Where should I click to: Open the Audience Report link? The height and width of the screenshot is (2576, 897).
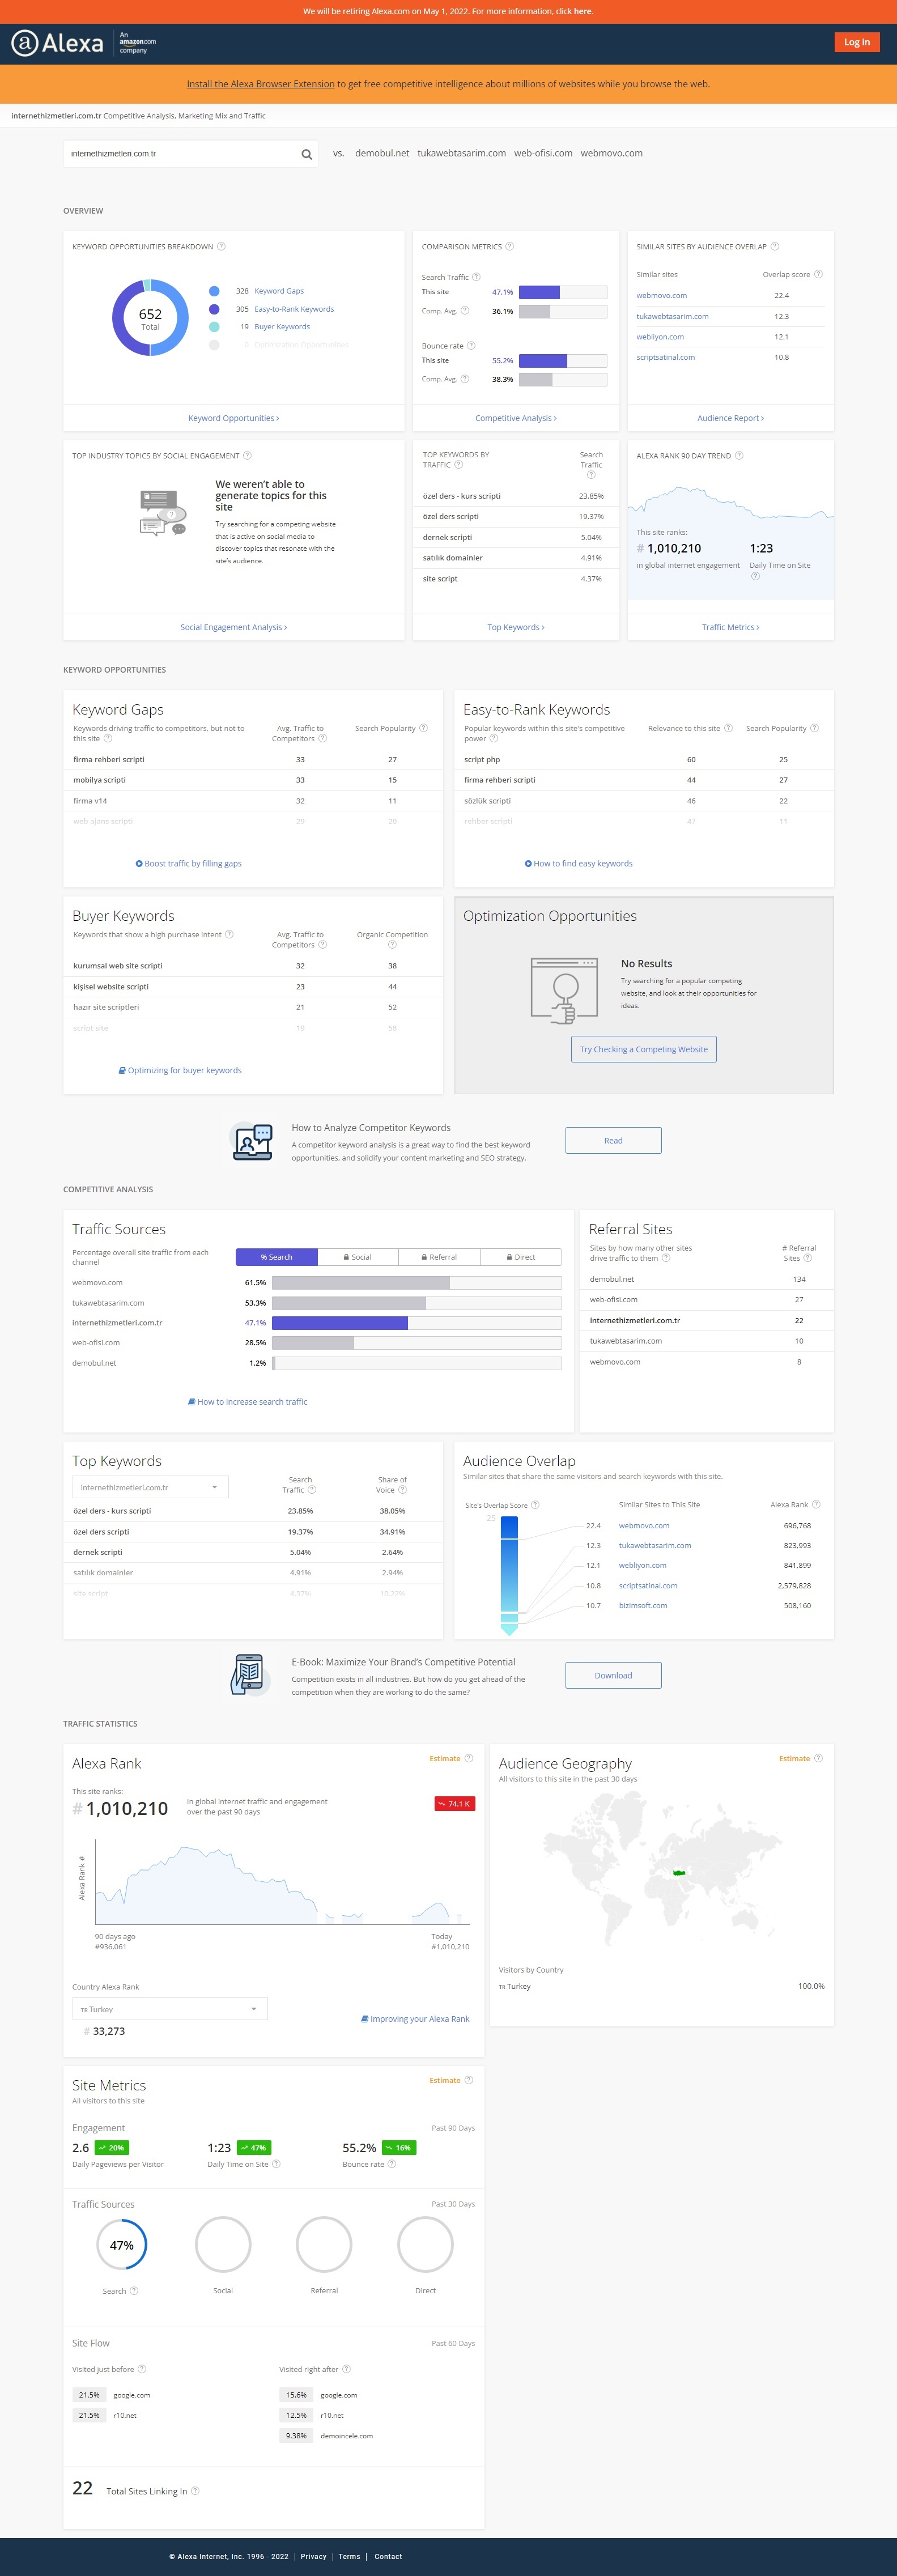(x=731, y=418)
